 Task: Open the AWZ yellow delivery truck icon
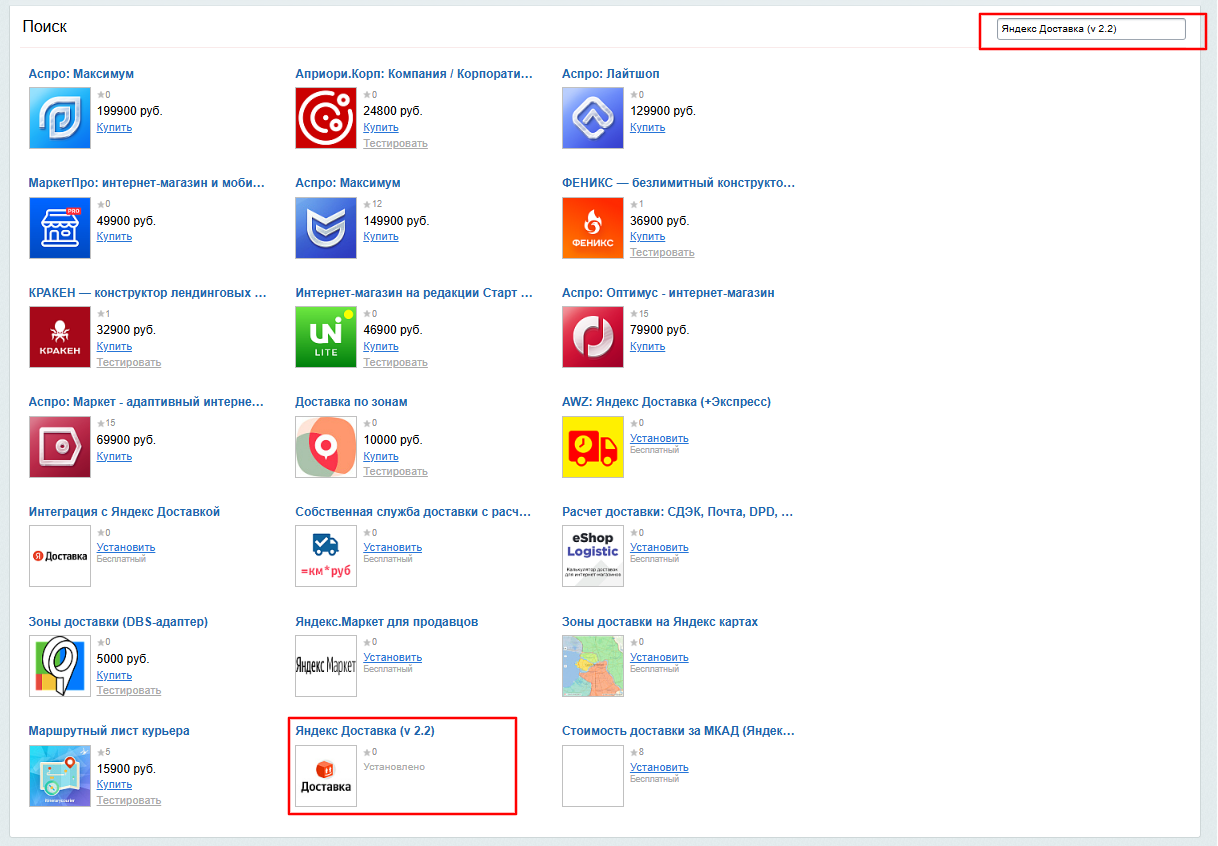(593, 447)
